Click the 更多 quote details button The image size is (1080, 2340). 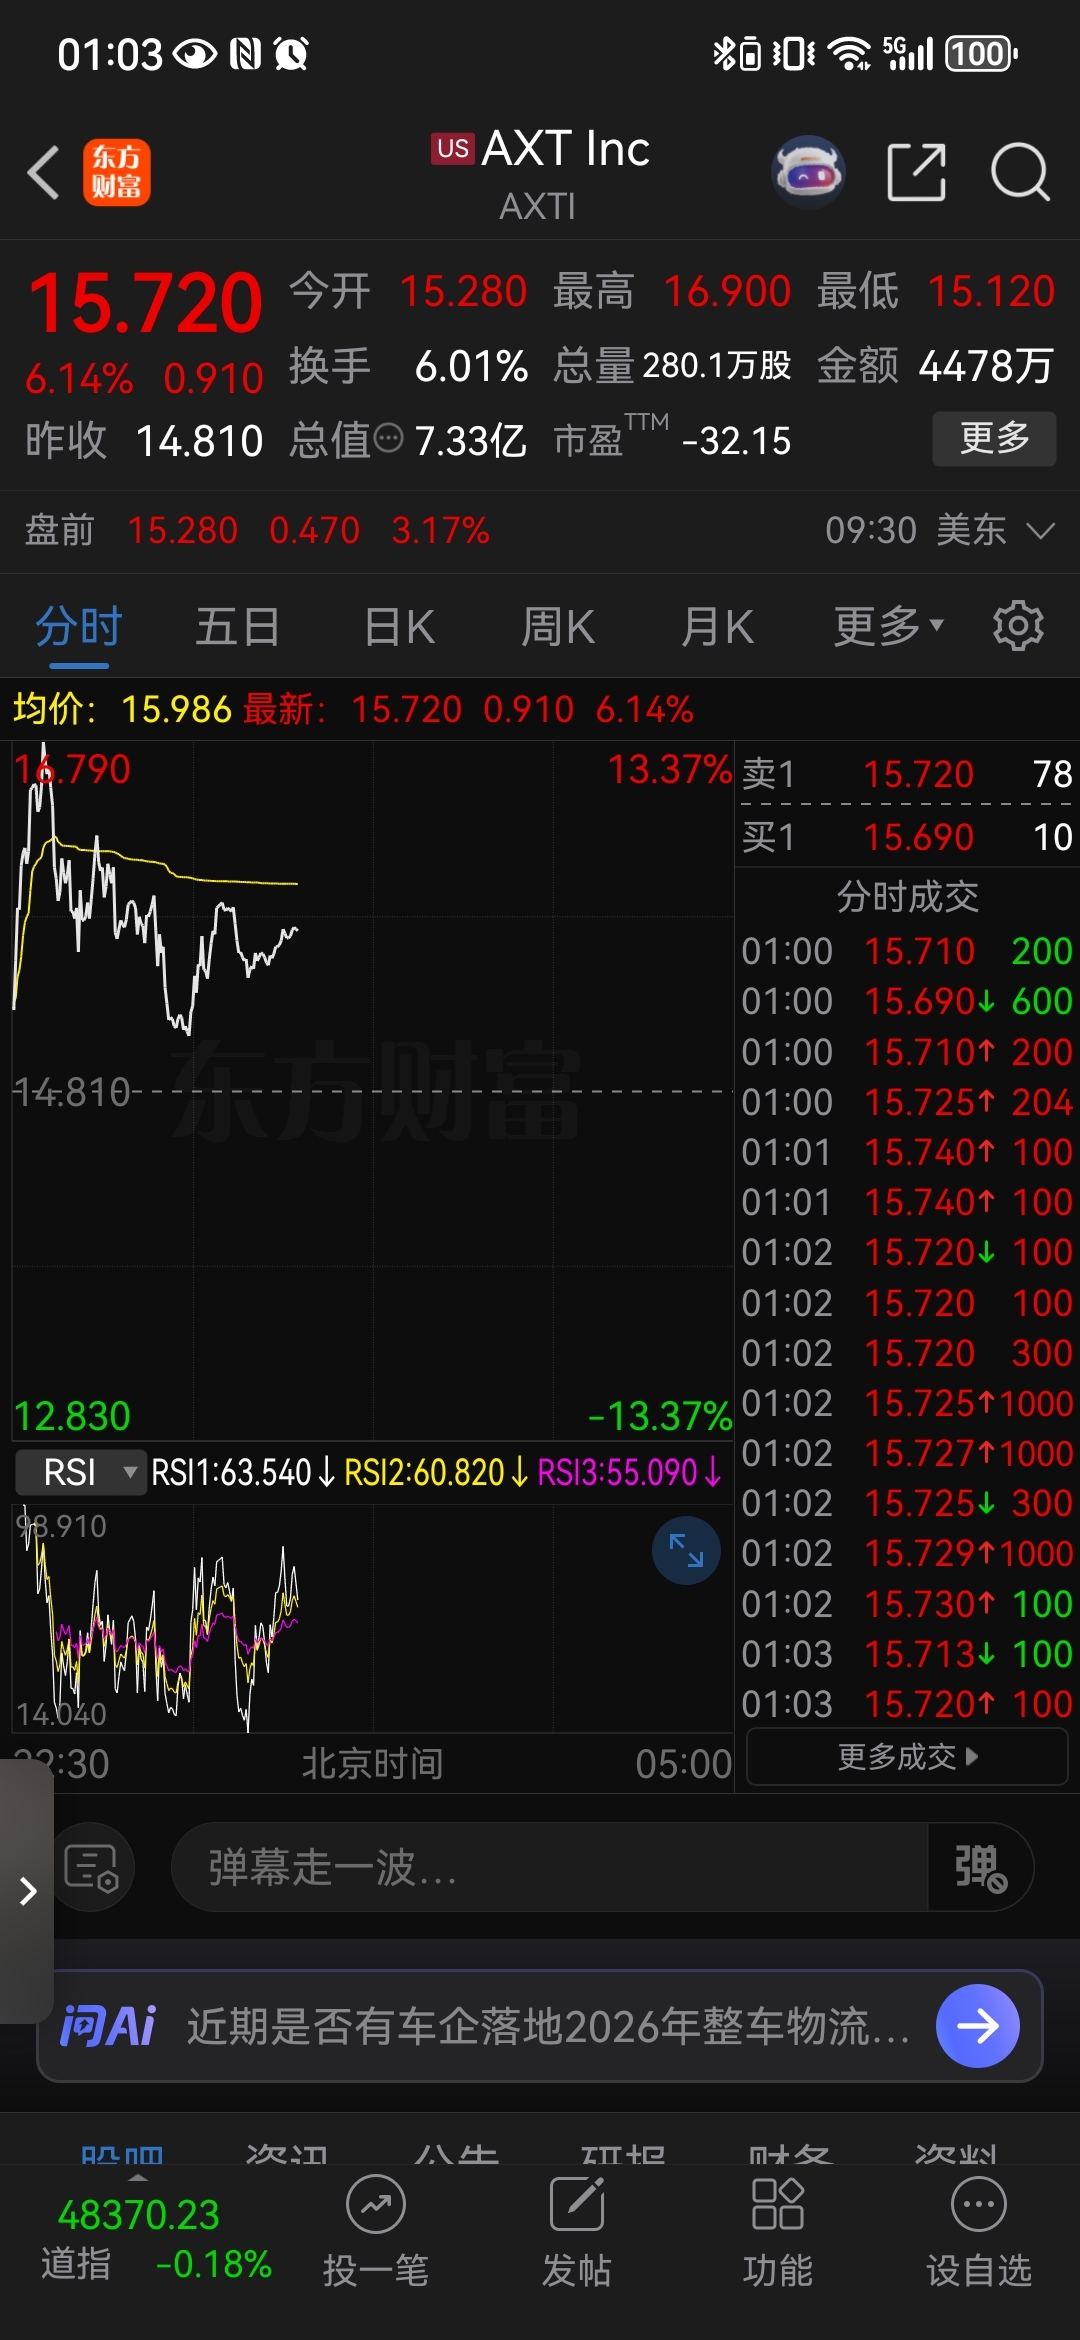pos(994,438)
